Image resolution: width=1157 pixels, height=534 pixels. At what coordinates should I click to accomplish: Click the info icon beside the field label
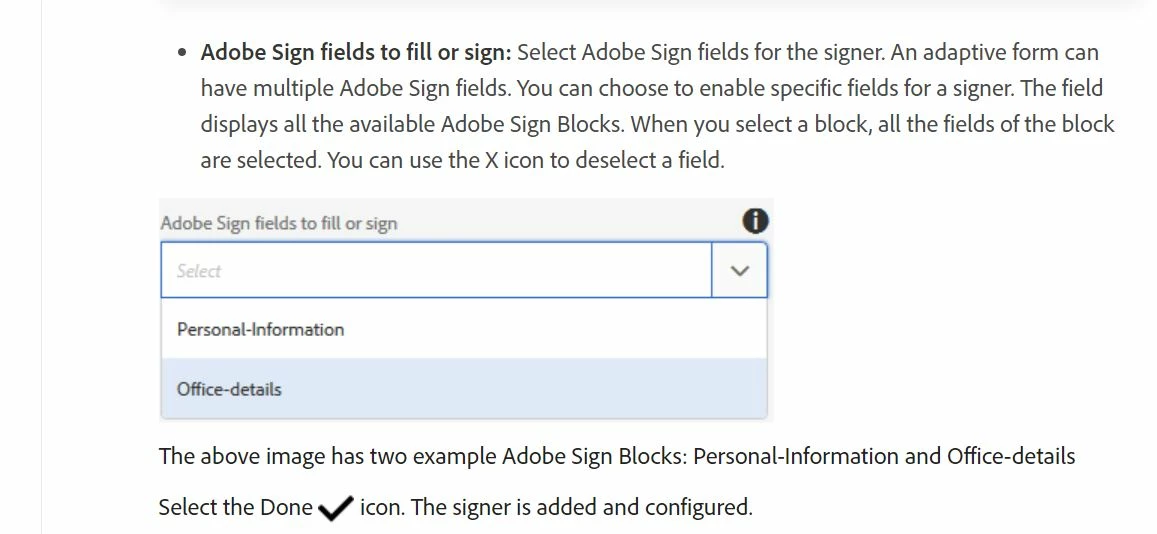click(x=755, y=221)
